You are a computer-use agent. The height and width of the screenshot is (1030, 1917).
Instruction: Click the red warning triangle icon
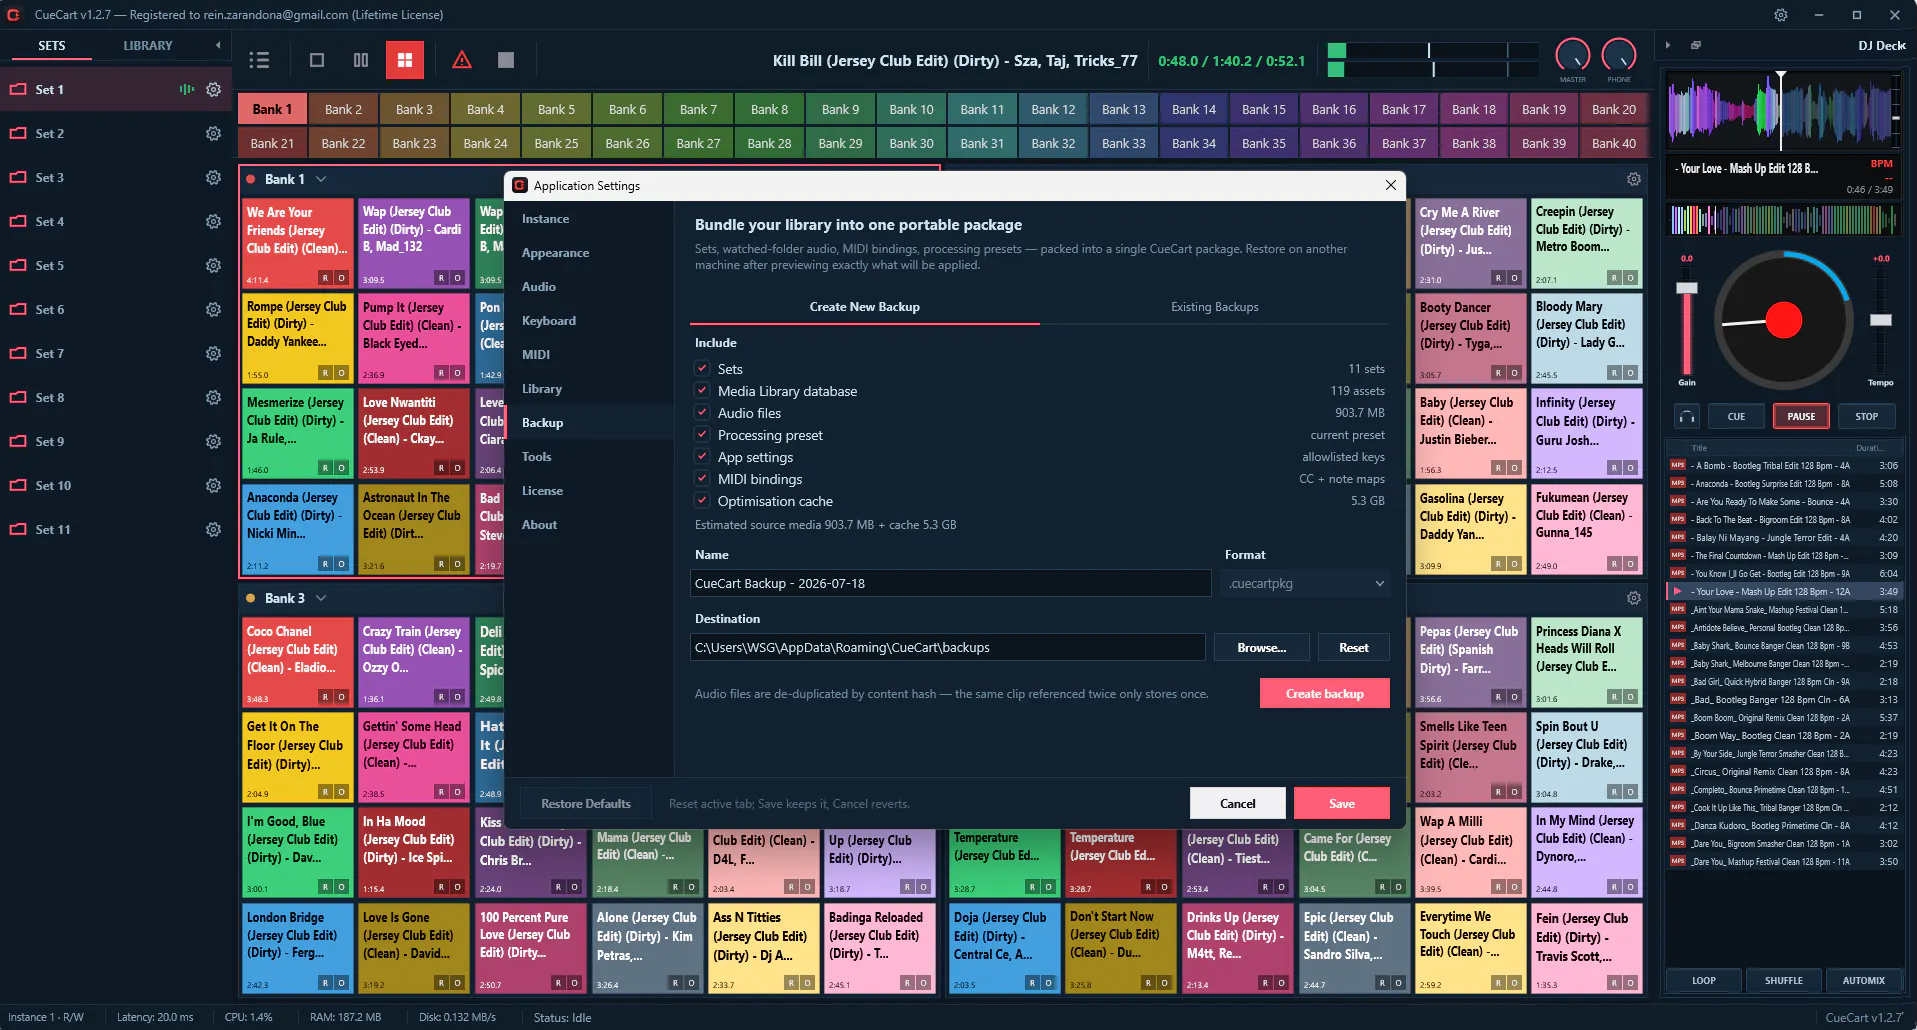tap(462, 60)
